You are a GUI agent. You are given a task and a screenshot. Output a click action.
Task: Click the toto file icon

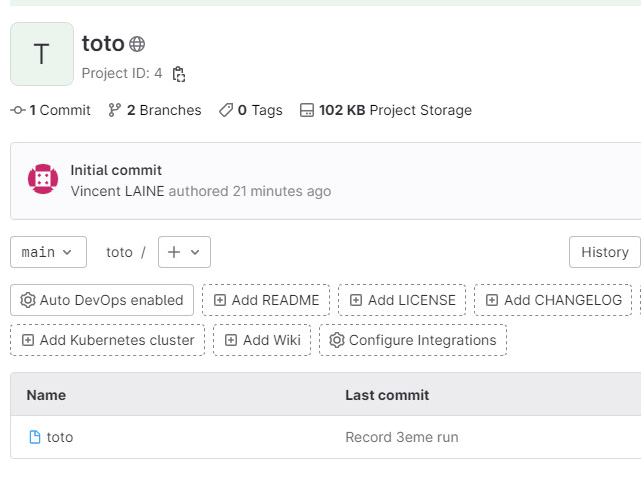pos(35,437)
